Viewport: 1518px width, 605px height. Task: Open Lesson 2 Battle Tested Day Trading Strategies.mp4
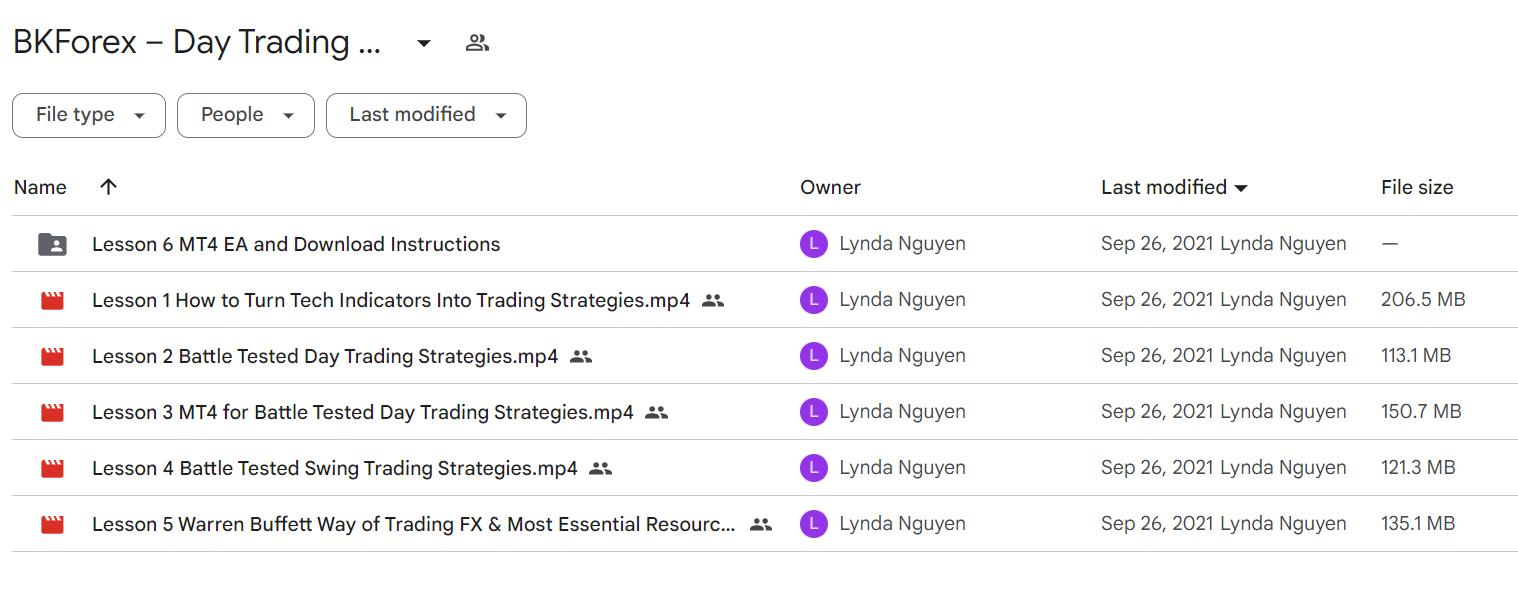point(325,356)
